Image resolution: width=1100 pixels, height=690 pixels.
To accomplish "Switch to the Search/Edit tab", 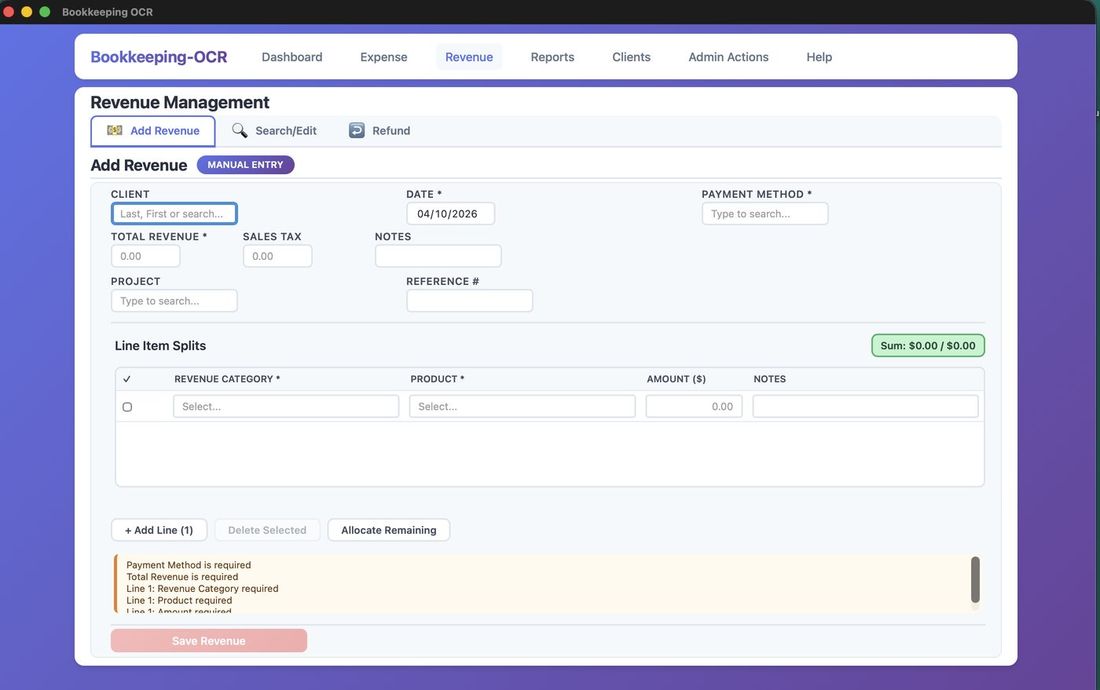I will [285, 130].
